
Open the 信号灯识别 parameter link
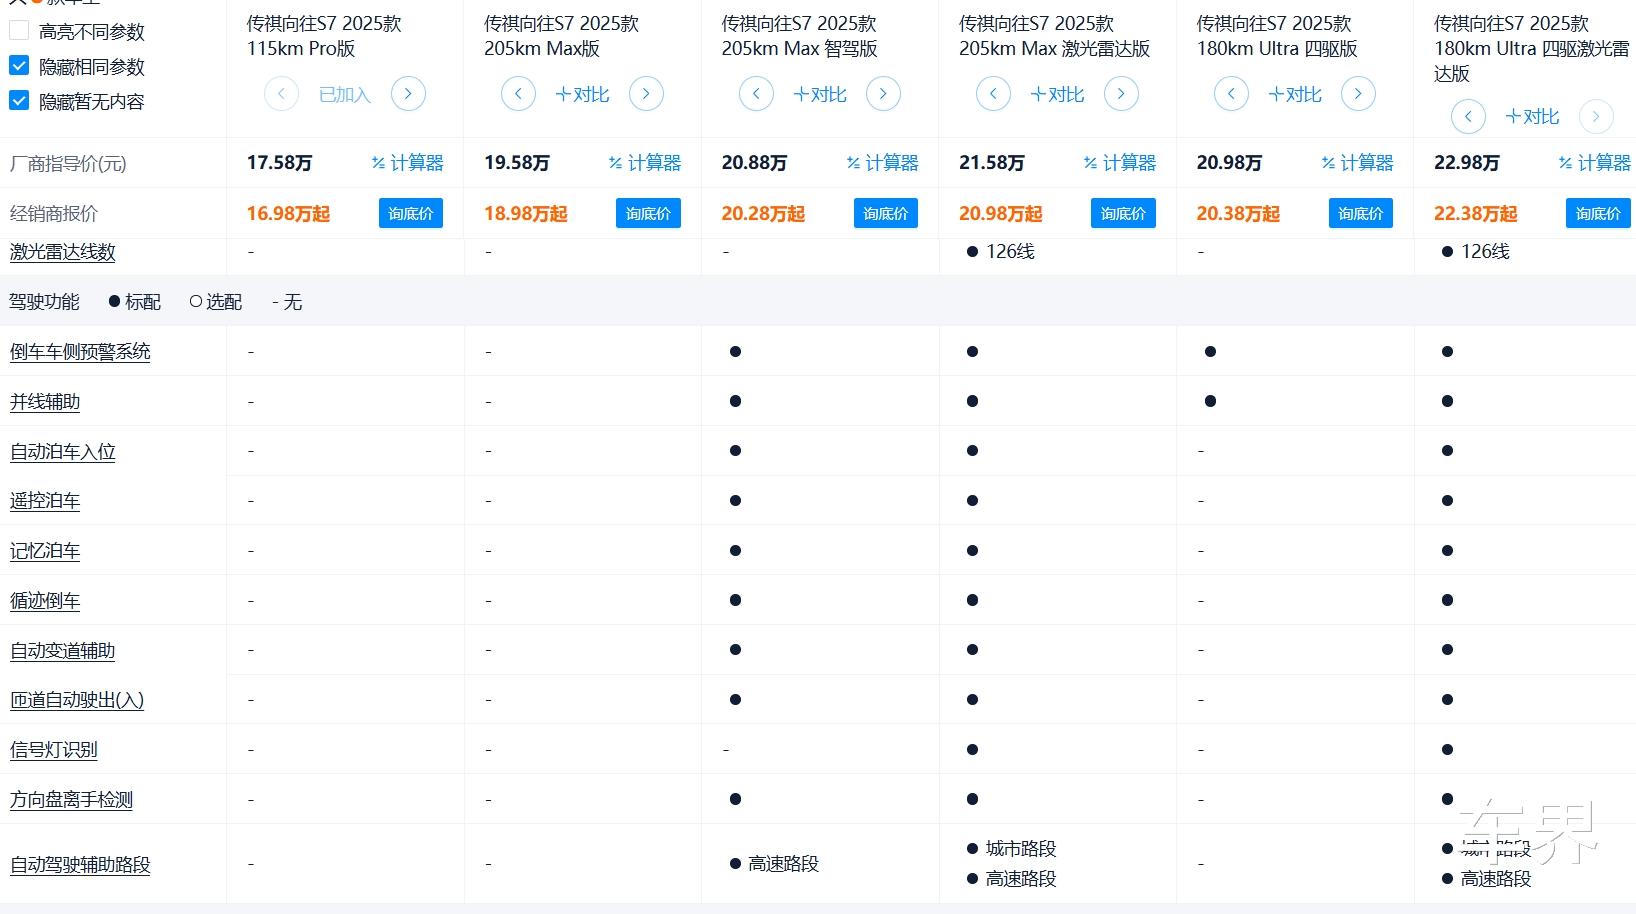point(54,750)
